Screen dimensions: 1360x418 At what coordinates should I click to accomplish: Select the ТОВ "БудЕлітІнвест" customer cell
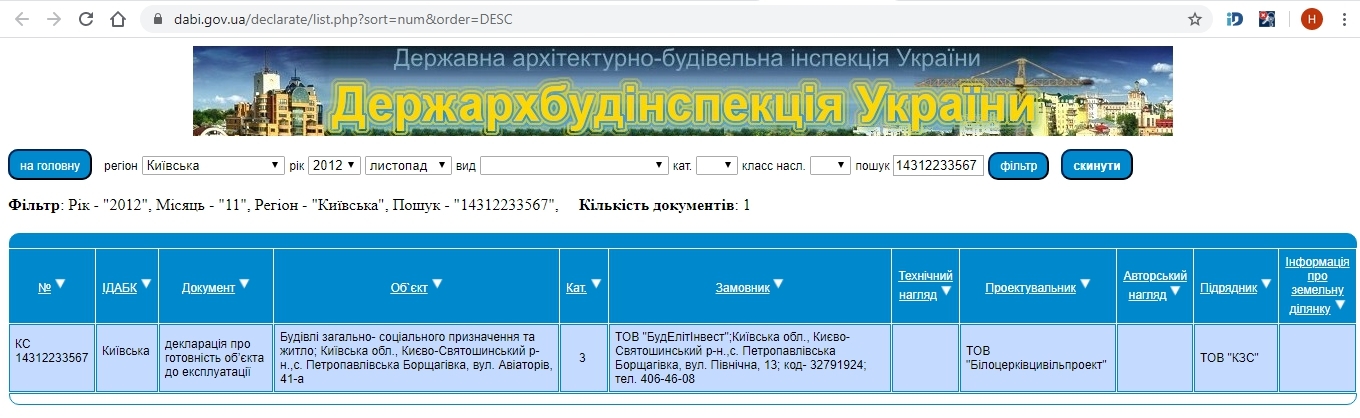coord(749,357)
